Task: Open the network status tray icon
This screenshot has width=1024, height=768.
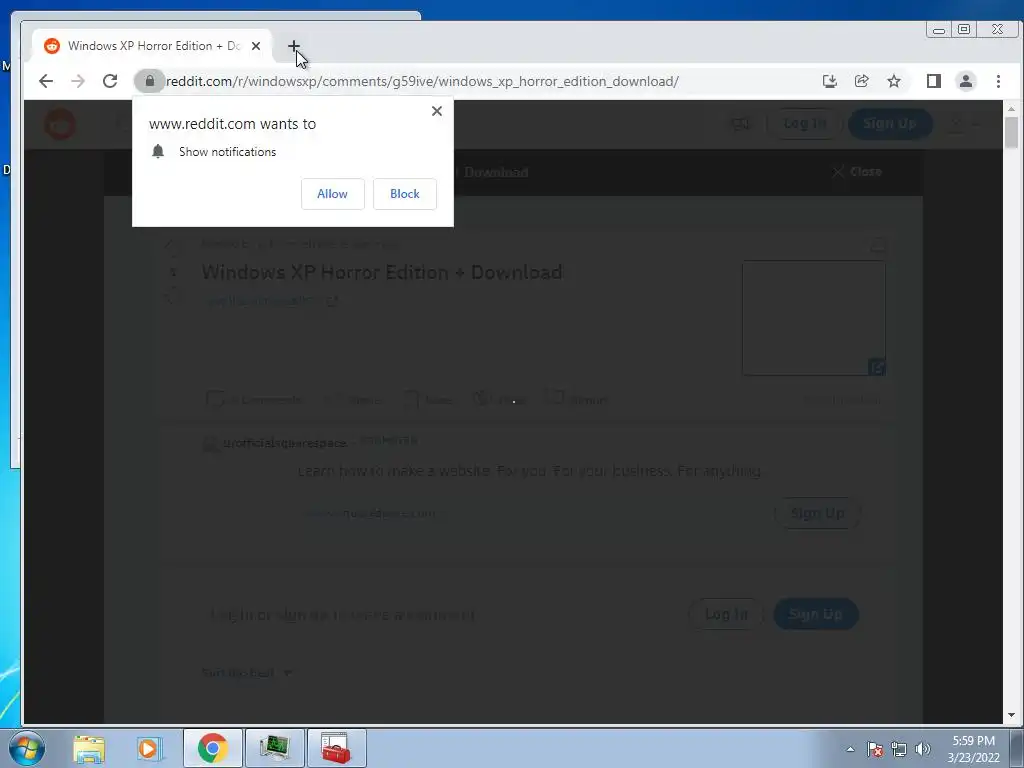Action: 899,749
